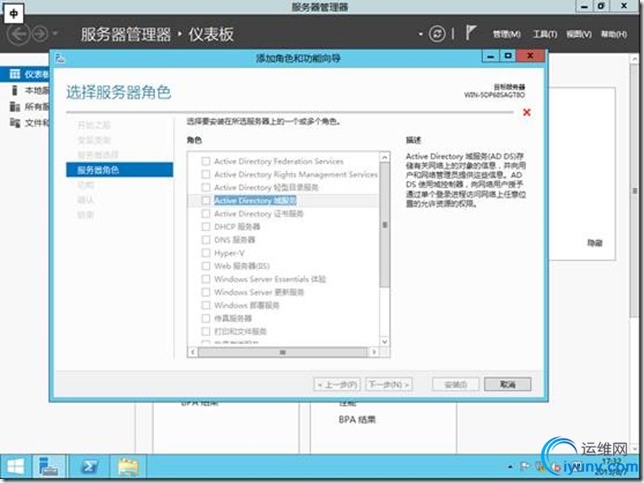
Task: Click the roles list vertical scrollbar thumb
Action: (384, 225)
